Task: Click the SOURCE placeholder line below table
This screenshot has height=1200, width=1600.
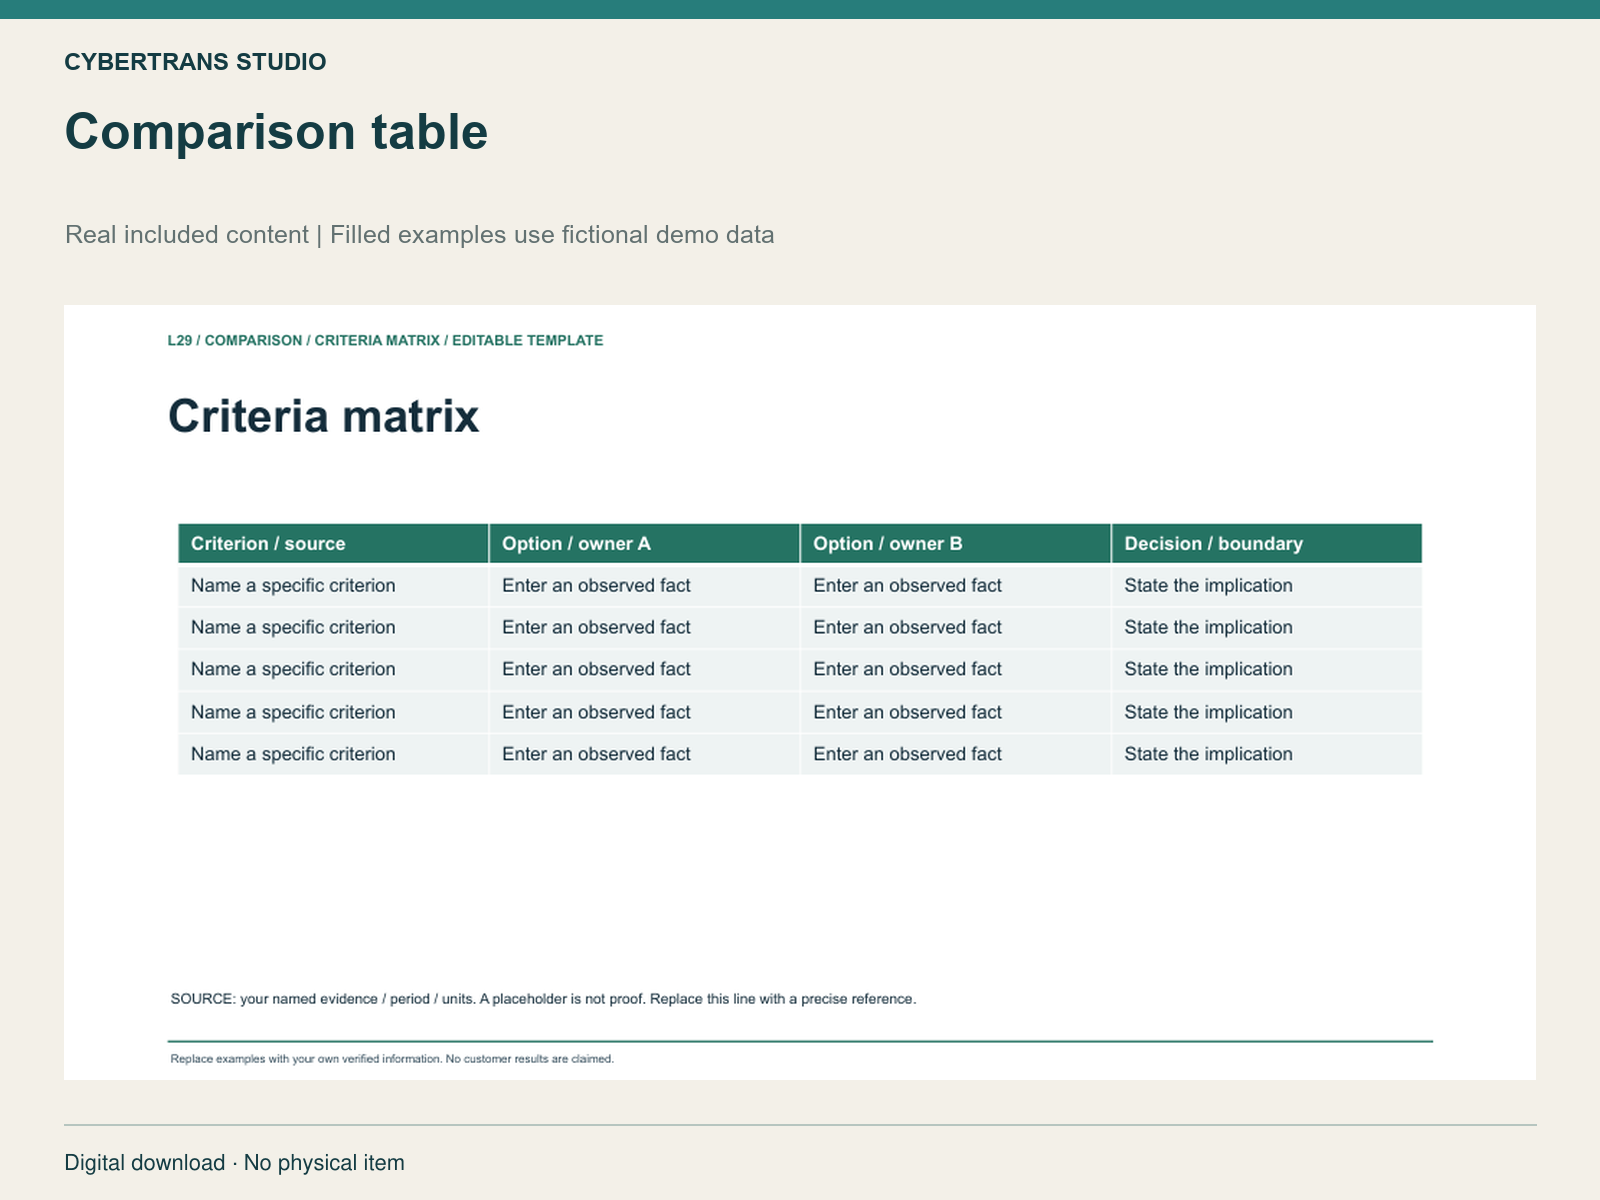Action: (543, 999)
